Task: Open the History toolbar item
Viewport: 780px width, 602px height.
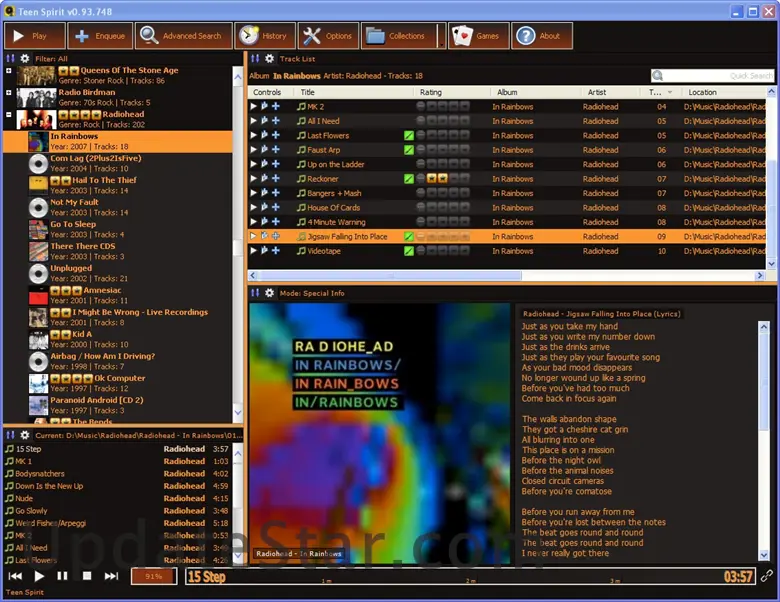Action: pos(263,36)
